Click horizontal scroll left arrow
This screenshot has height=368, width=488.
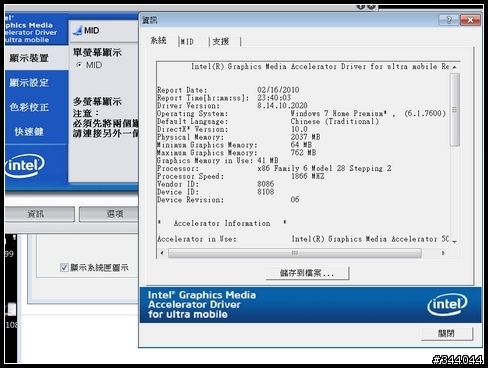[162, 253]
